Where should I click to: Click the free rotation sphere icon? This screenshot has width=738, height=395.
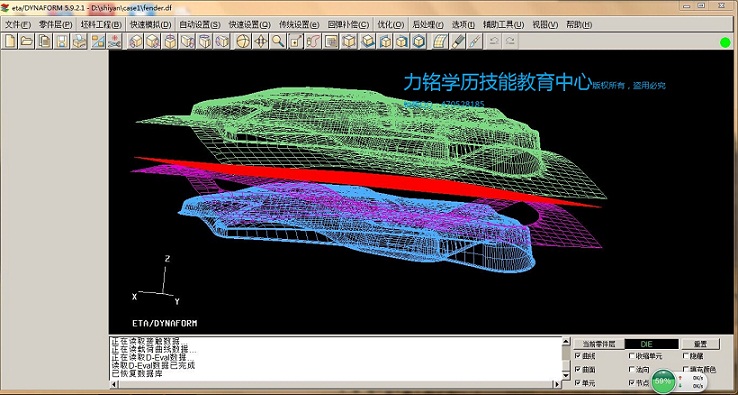coord(243,41)
